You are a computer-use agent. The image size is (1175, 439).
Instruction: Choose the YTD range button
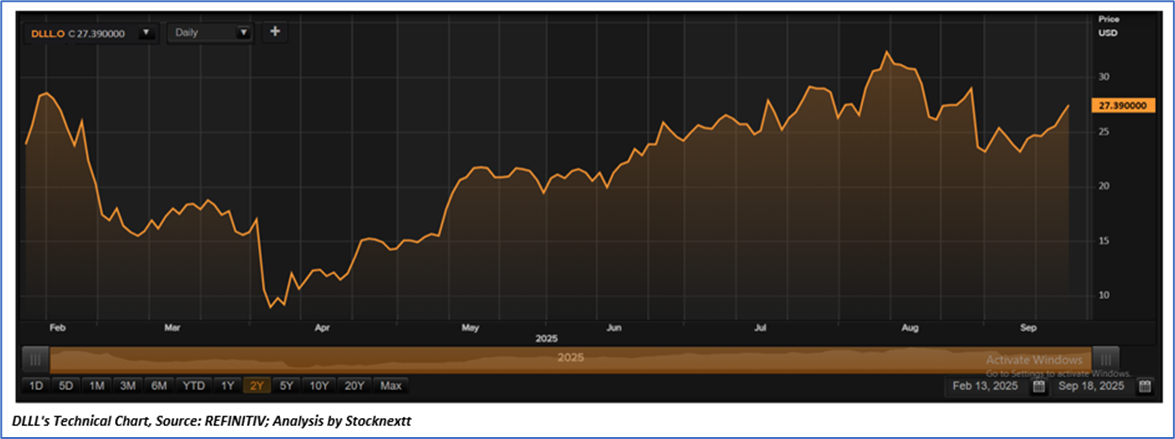(193, 386)
